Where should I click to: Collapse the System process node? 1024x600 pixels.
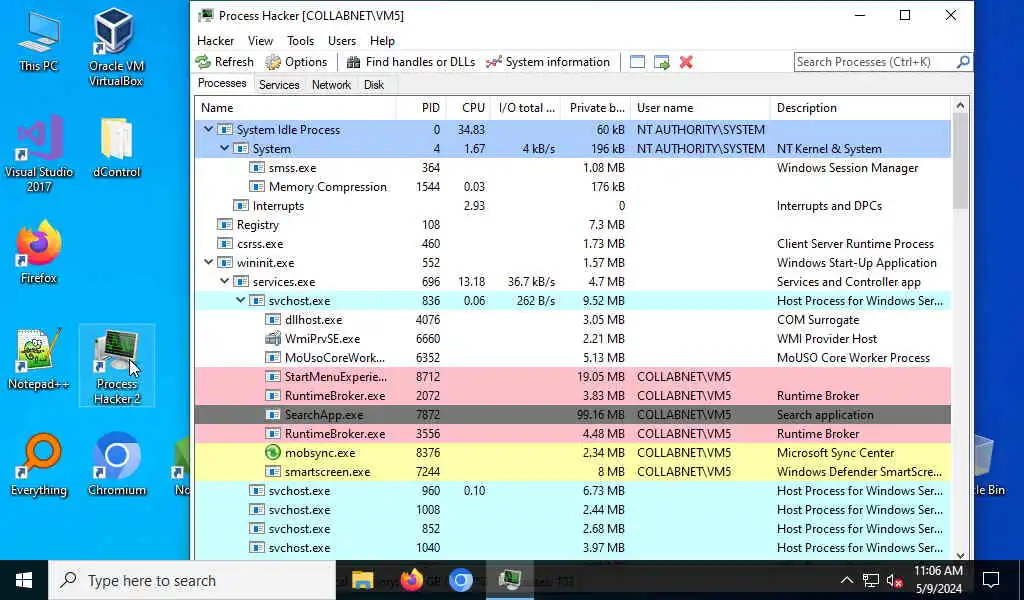coord(225,148)
